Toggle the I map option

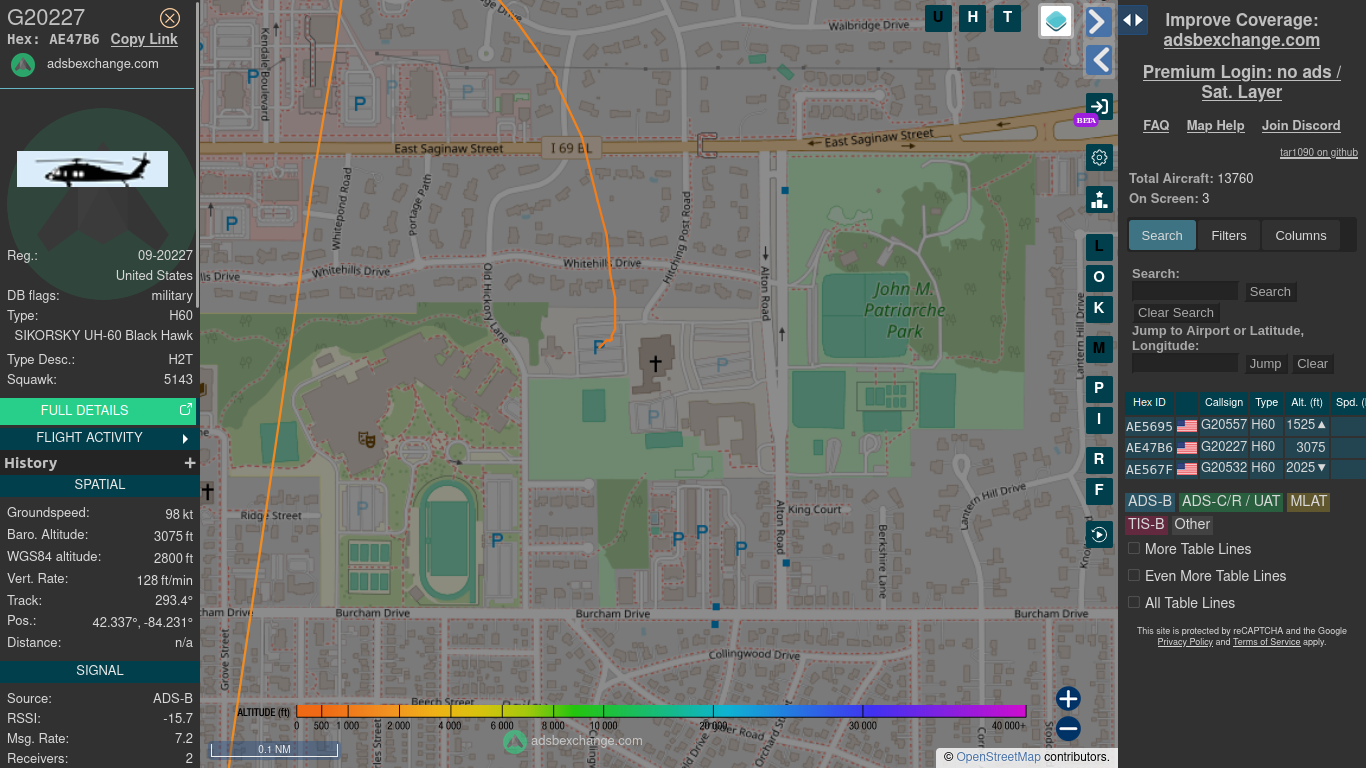1099,419
